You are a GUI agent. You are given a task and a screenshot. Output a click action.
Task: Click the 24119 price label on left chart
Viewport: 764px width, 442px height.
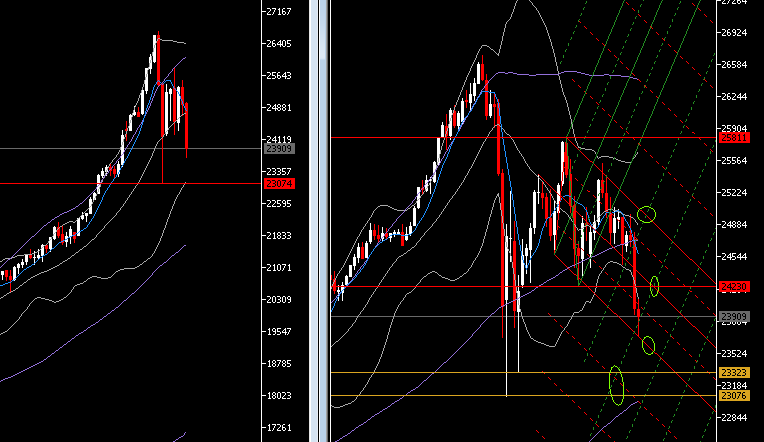278,139
